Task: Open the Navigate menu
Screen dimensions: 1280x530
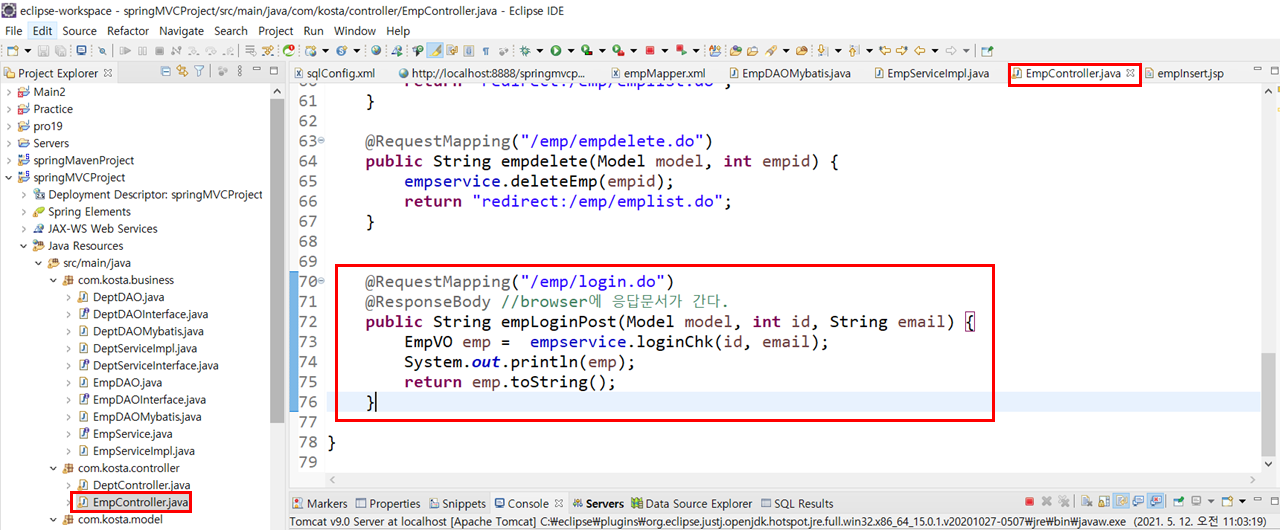Action: click(x=181, y=31)
